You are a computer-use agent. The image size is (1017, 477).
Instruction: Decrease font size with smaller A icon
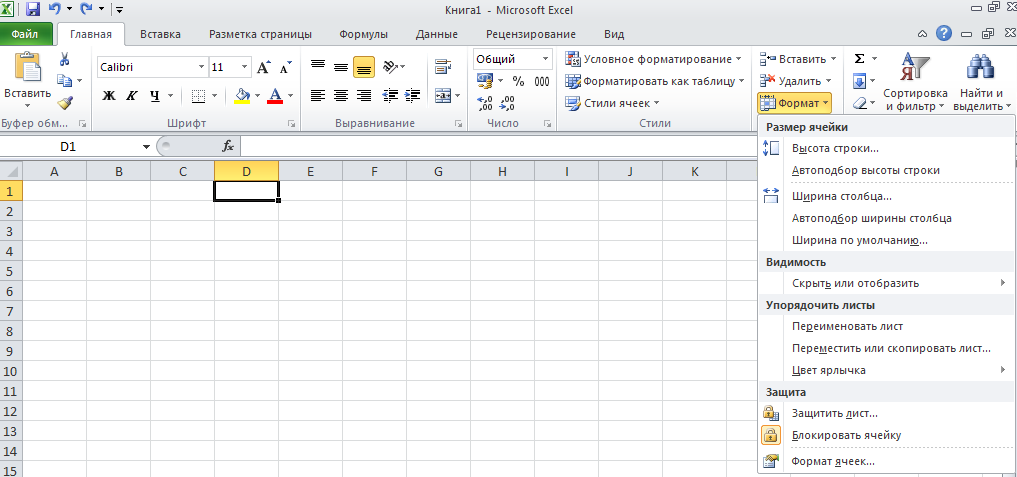tap(285, 67)
